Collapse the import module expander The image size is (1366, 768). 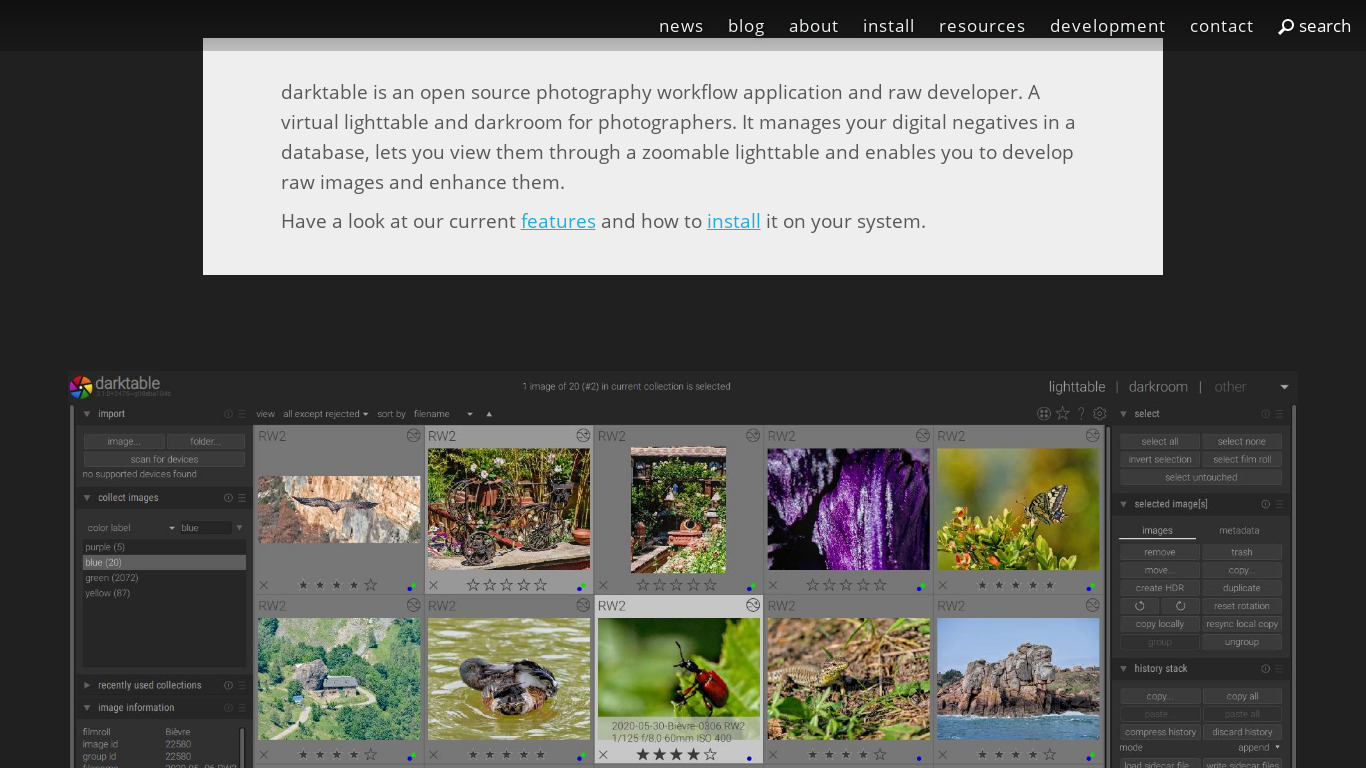(87, 414)
